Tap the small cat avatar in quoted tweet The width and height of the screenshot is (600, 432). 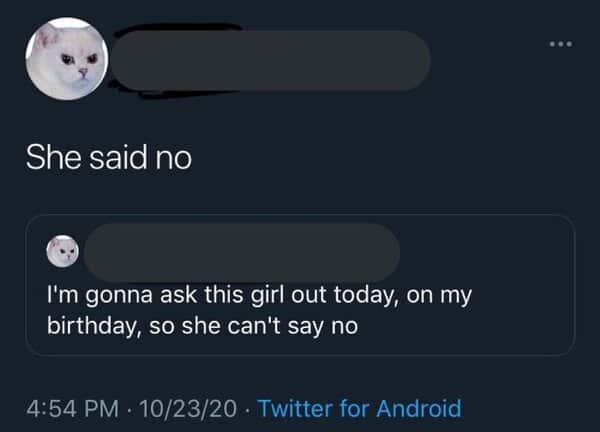click(x=63, y=251)
